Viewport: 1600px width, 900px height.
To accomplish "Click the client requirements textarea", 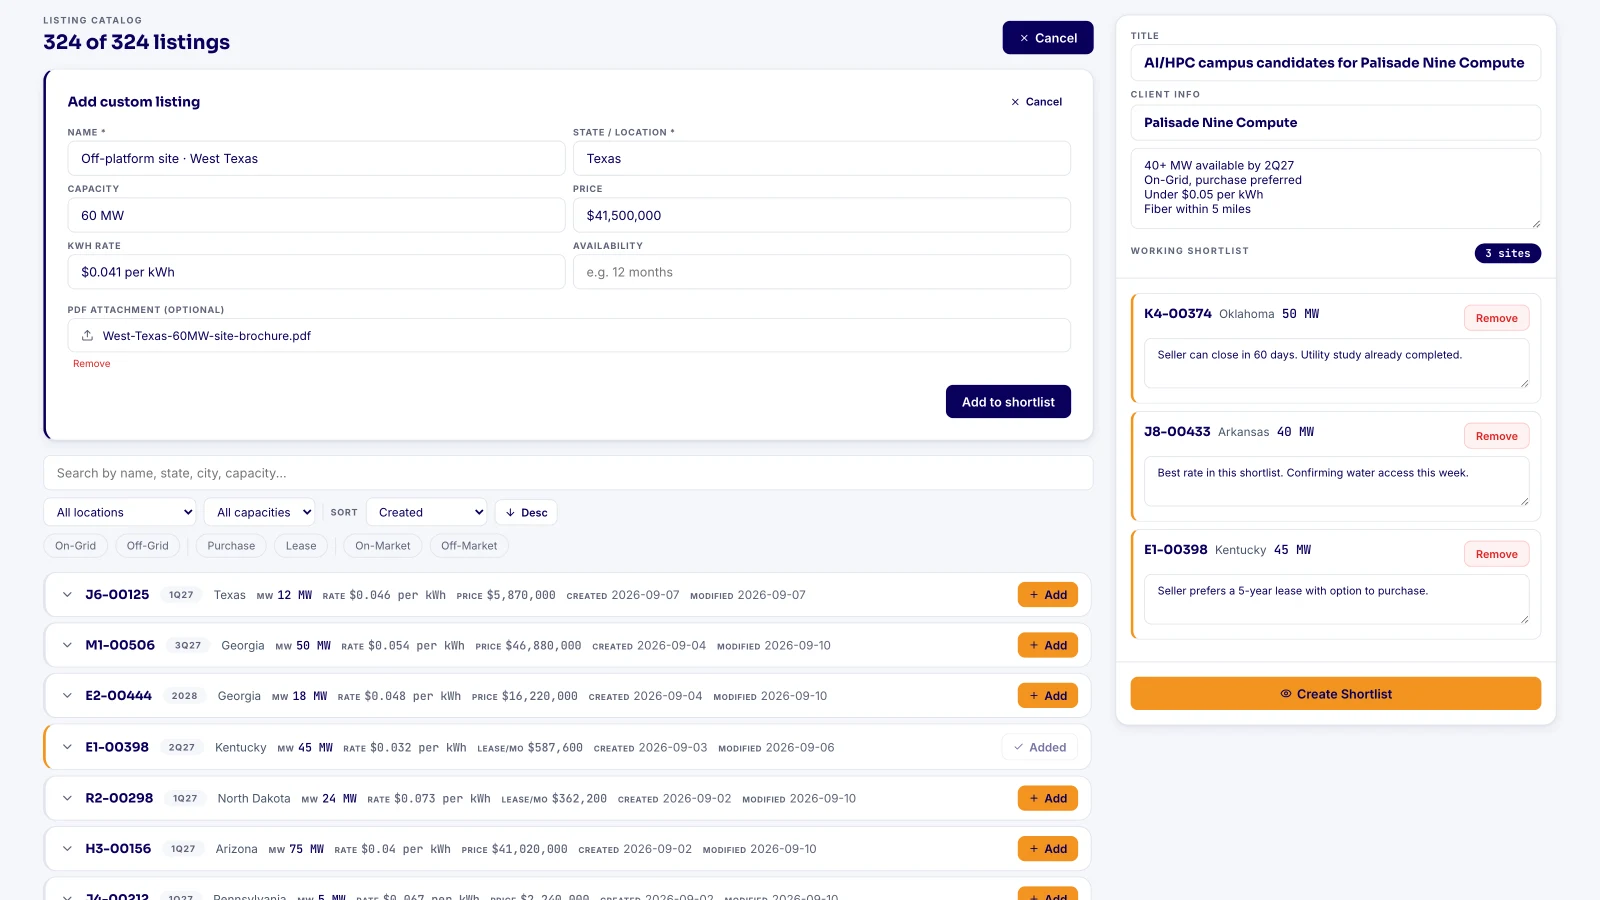I will click(1336, 188).
